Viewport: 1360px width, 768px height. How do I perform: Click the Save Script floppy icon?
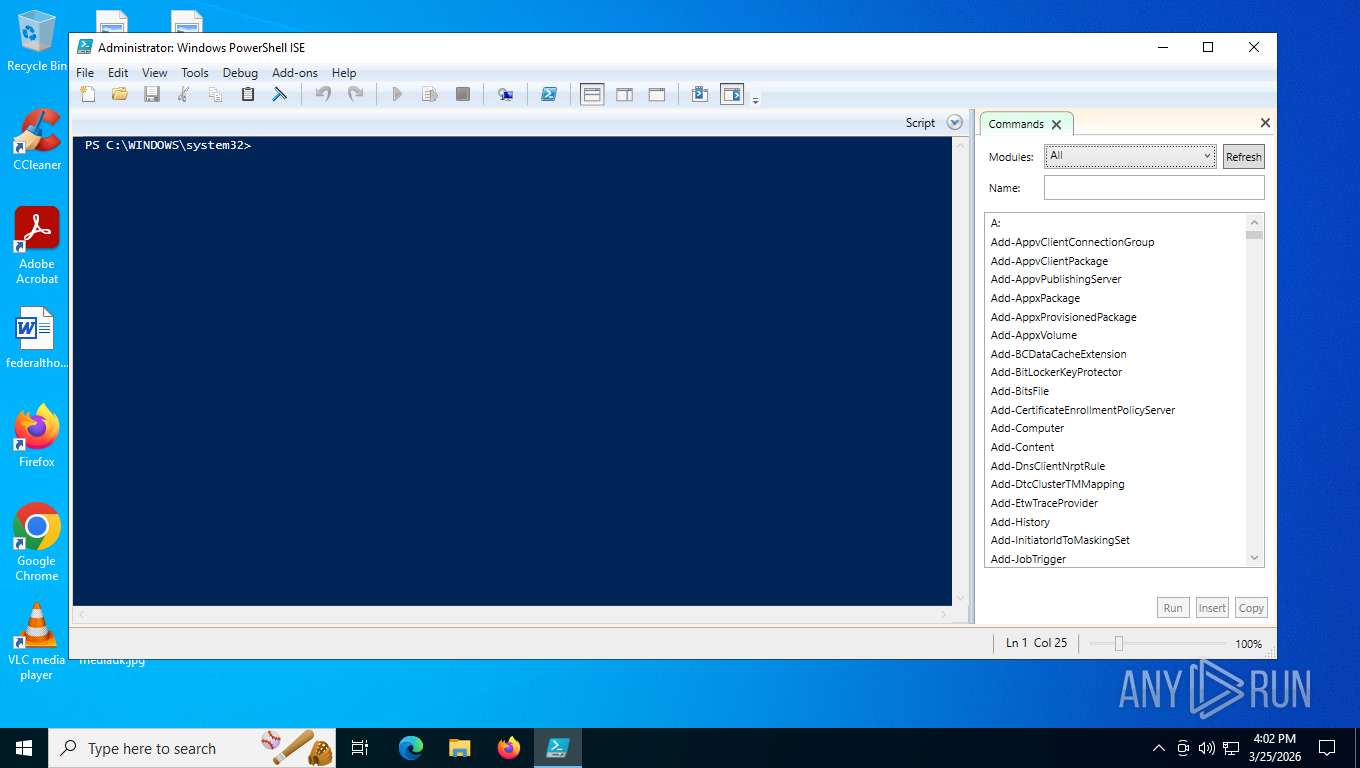[152, 94]
